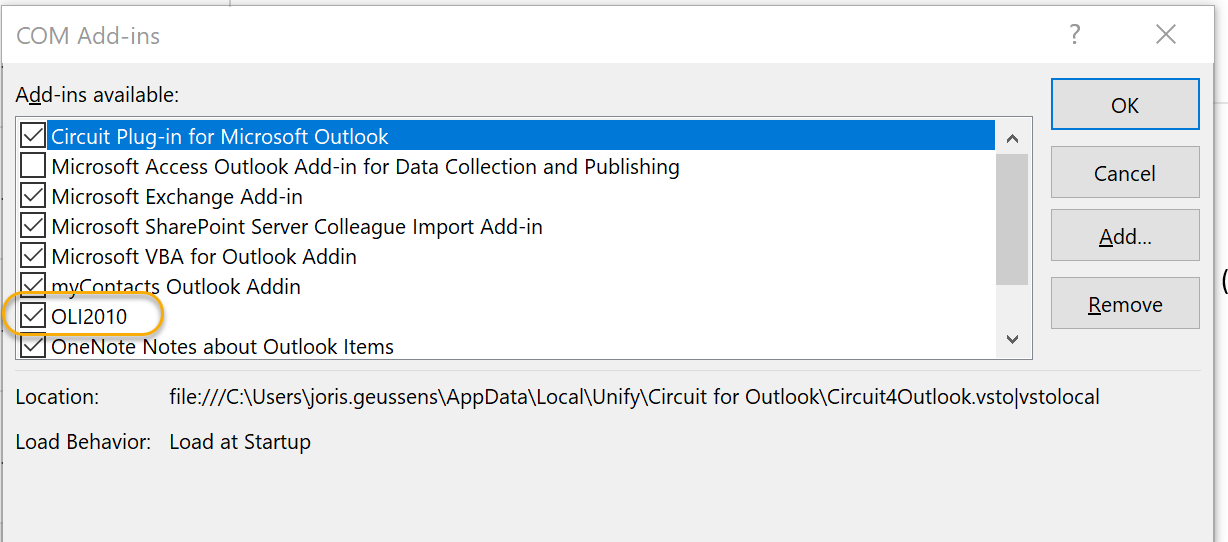Screen dimensions: 1228x542
Task: Toggle Microsoft Exchange Add-in checkbox
Action: click(33, 195)
